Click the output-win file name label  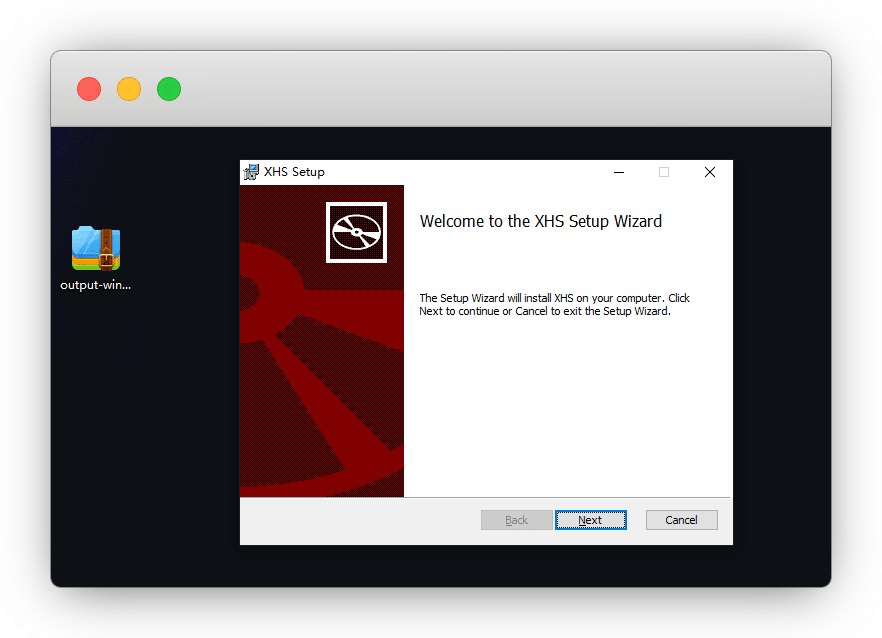96,285
